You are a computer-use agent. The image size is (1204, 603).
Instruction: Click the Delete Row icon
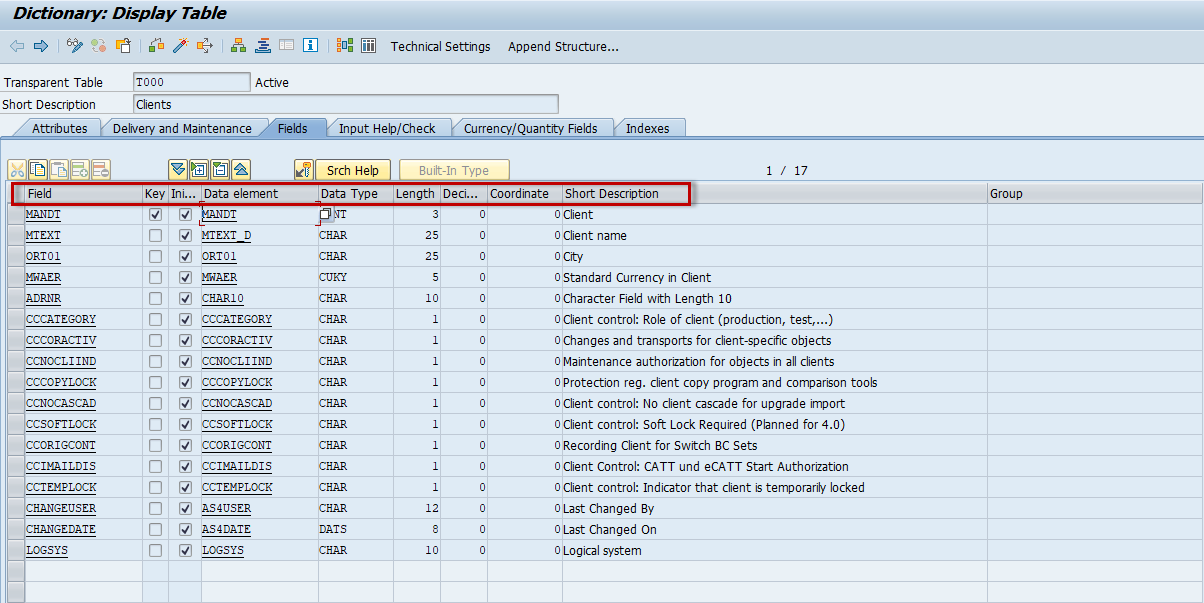click(x=100, y=169)
